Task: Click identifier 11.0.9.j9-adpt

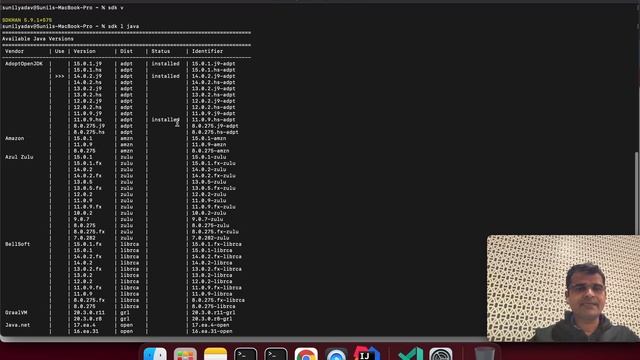Action: pos(213,113)
